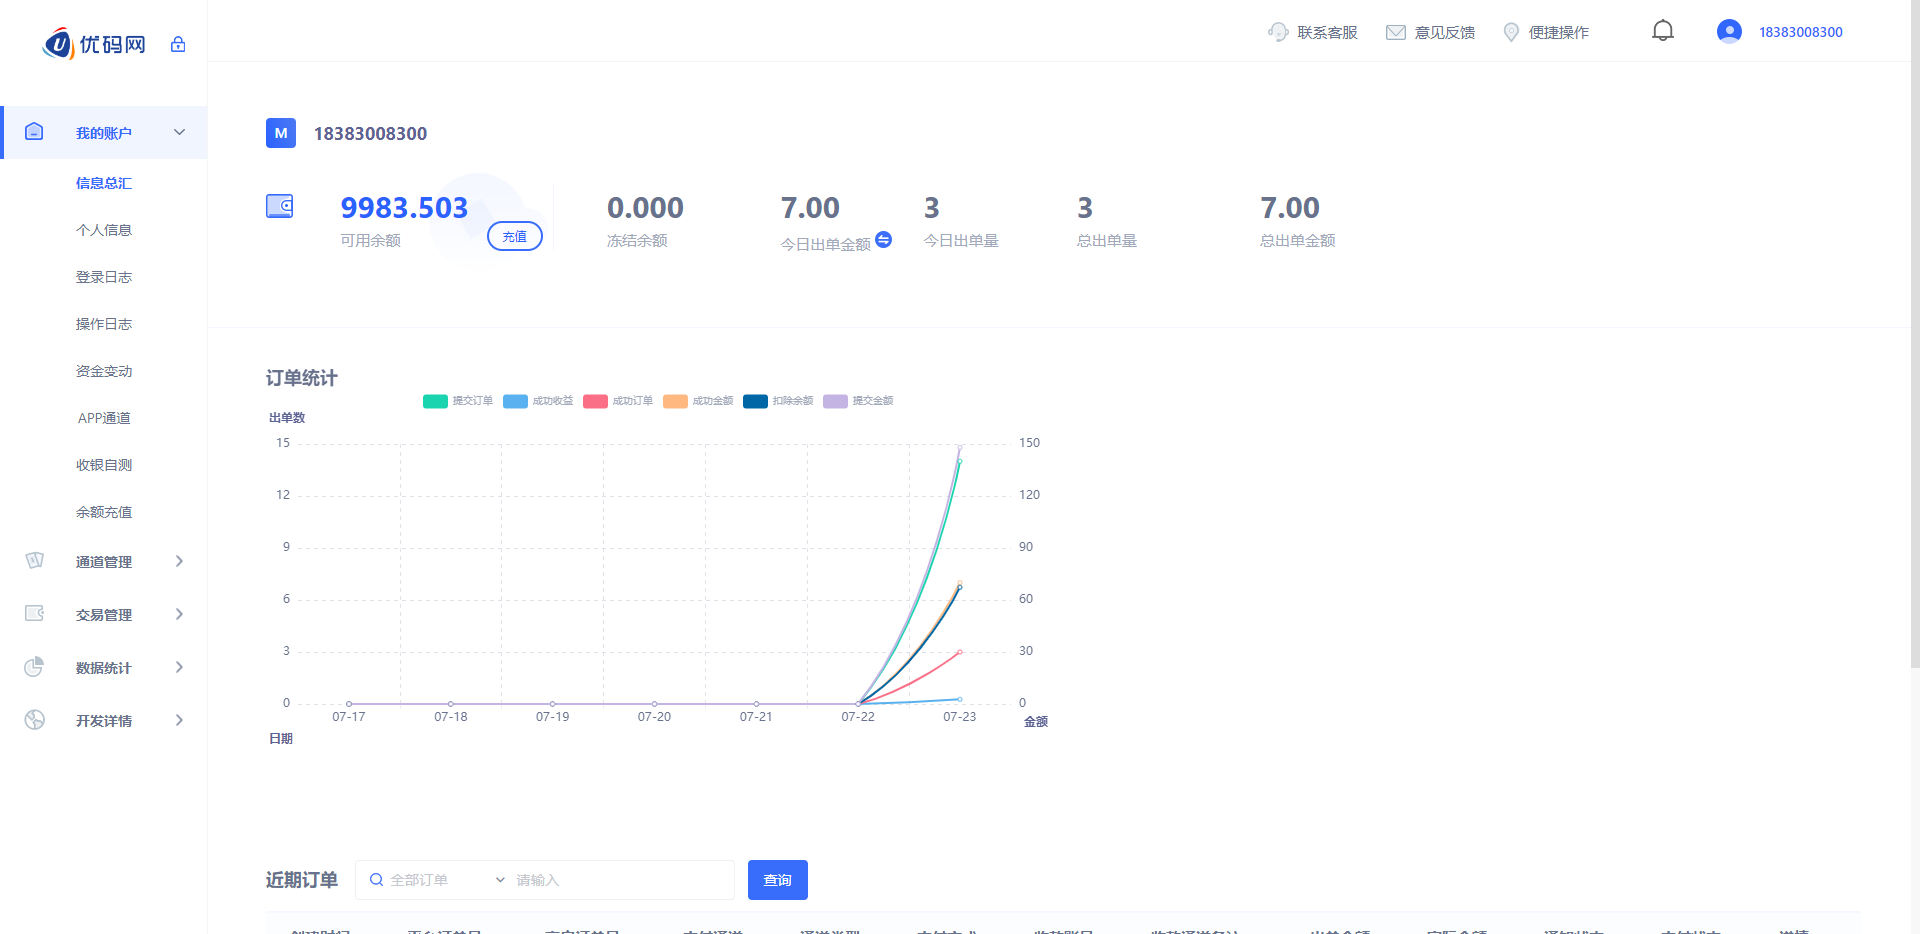Click the lock icon beside the 优码网 logo
The height and width of the screenshot is (934, 1920).
click(178, 44)
